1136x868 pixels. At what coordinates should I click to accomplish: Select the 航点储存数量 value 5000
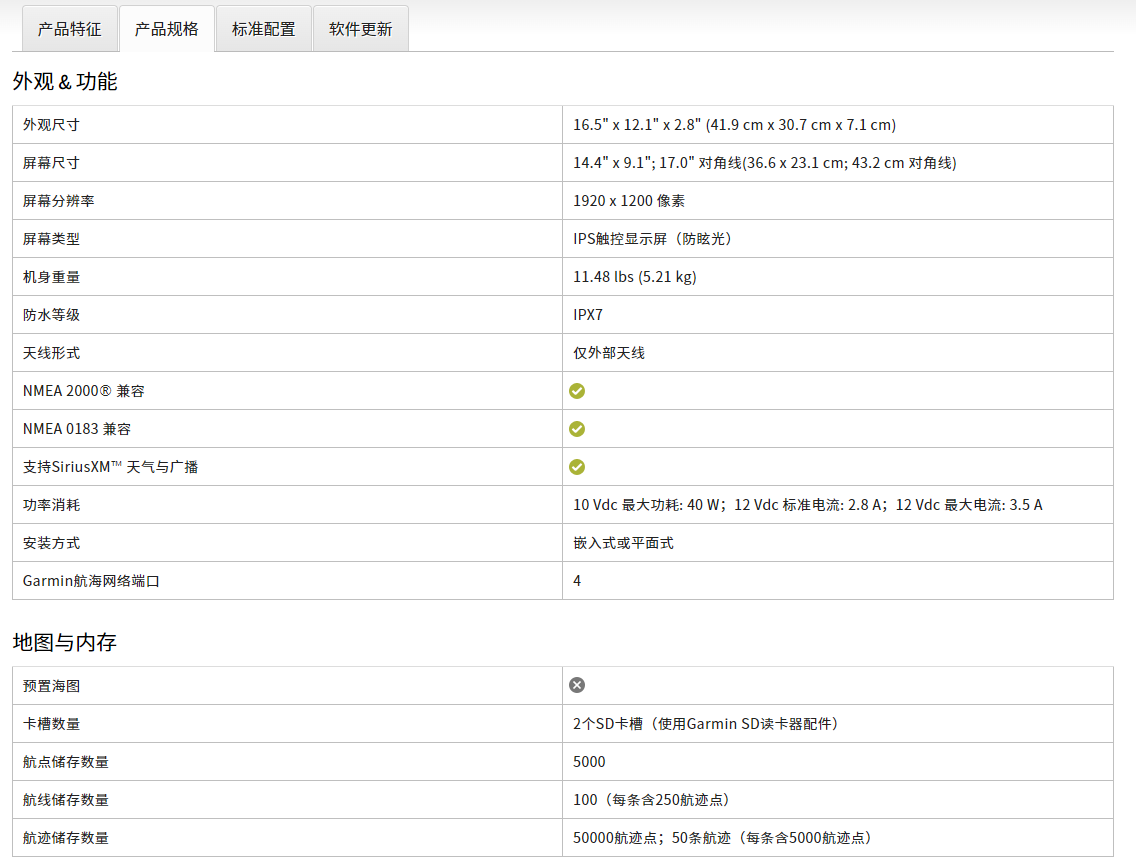click(x=589, y=762)
